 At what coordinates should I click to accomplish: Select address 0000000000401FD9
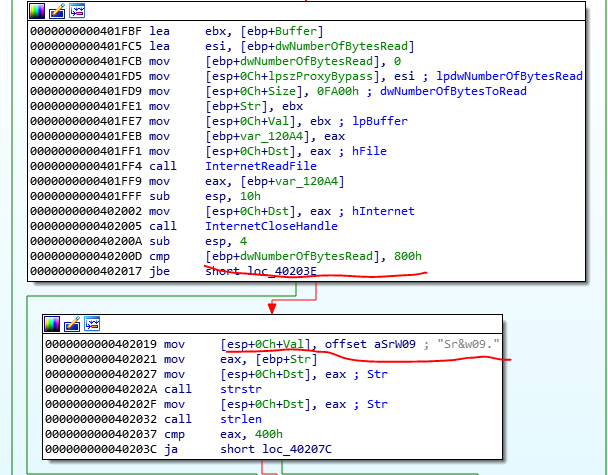click(86, 91)
